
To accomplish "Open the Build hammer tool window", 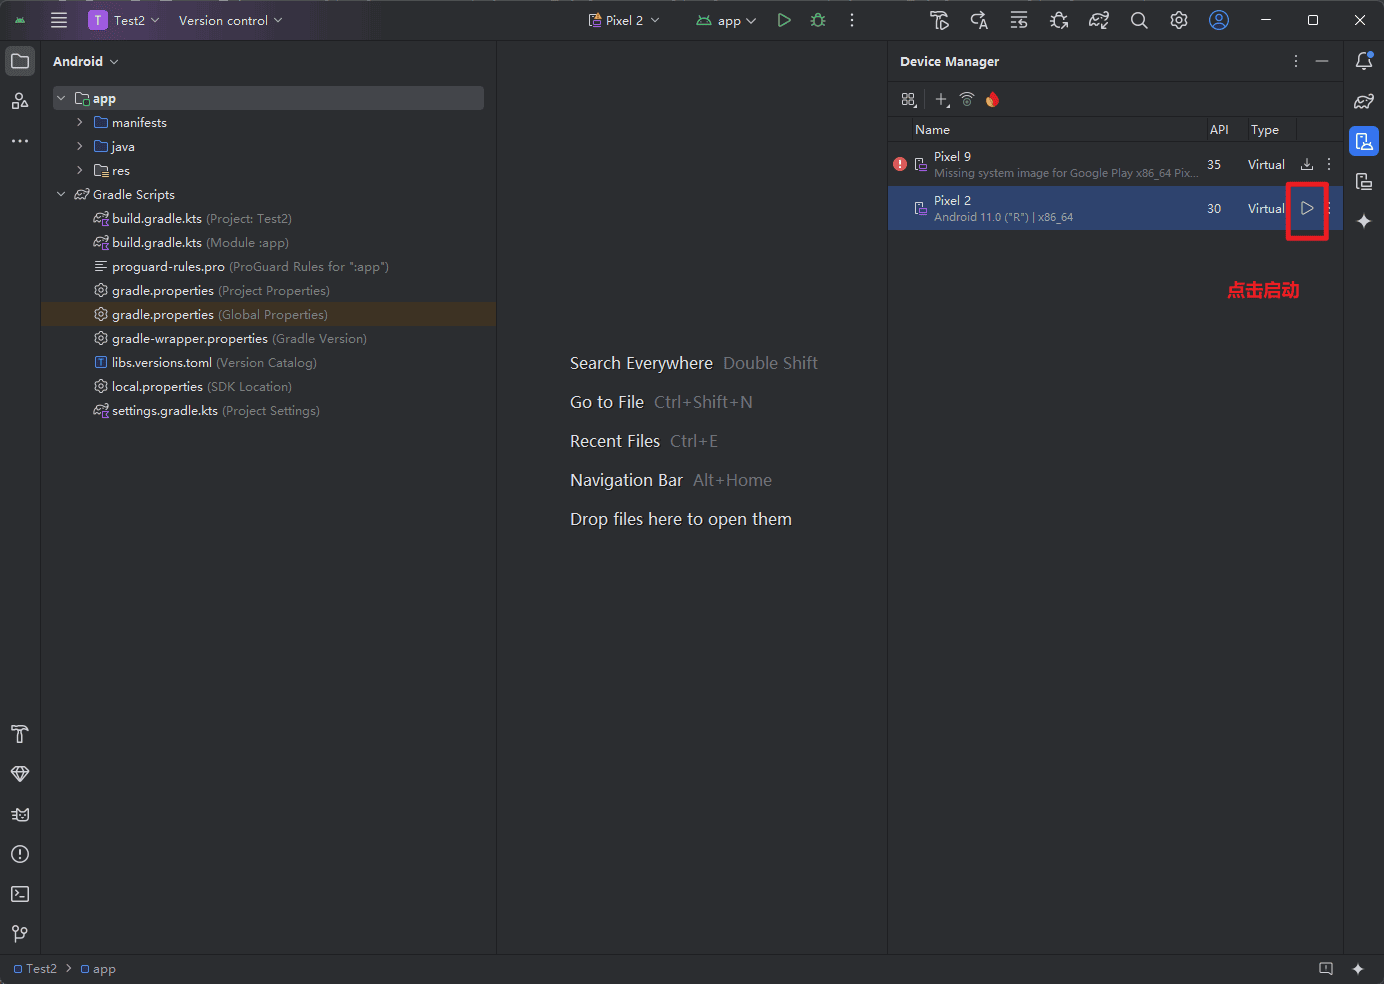I will pos(20,734).
